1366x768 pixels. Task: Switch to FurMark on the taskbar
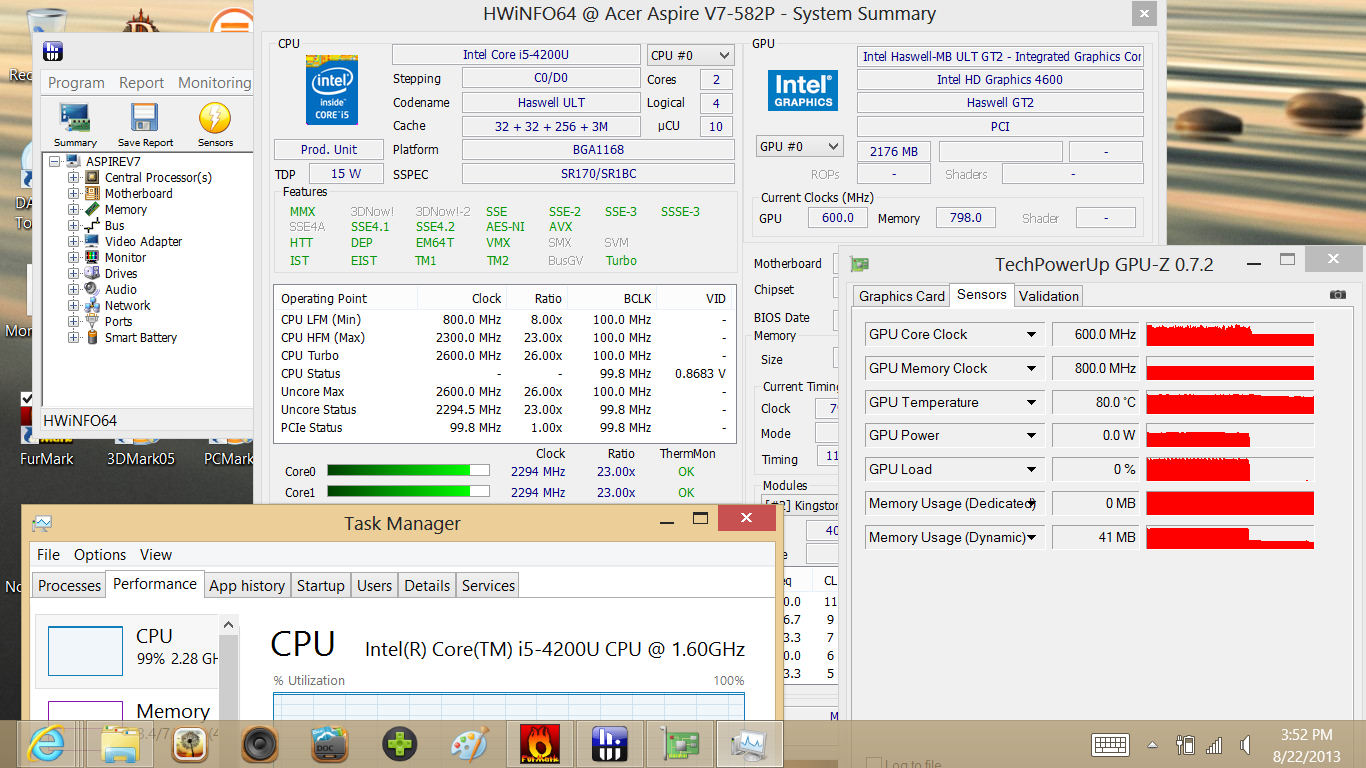coord(539,744)
